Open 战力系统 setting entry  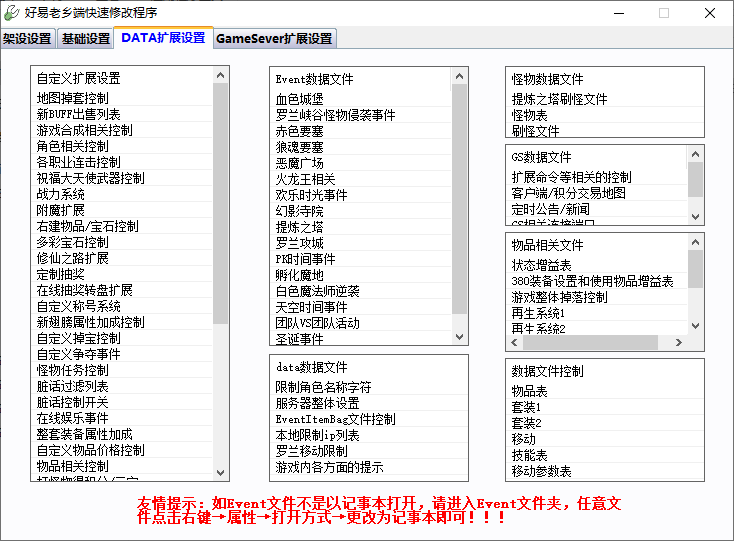(61, 194)
